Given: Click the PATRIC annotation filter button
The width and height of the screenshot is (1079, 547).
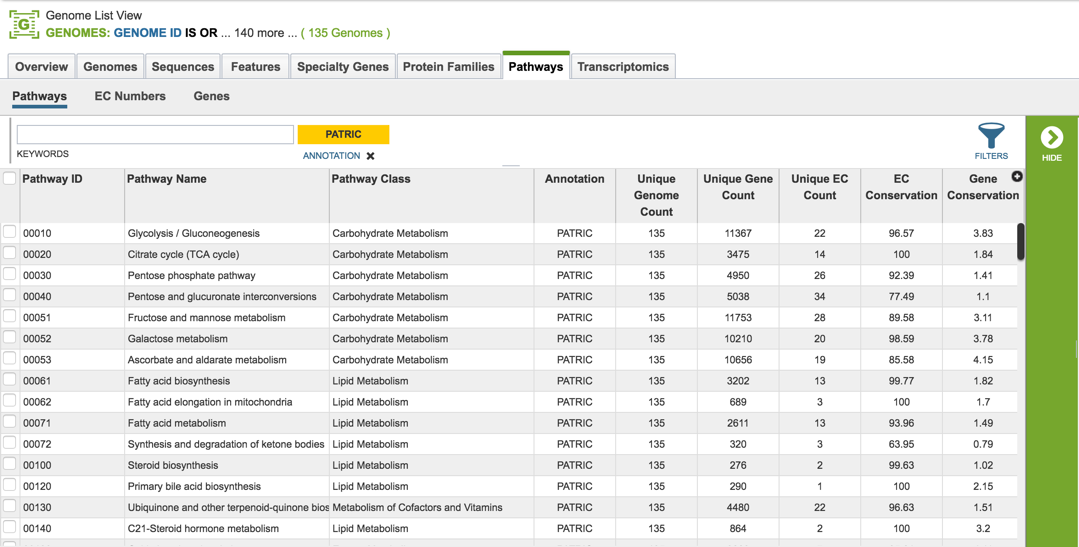Looking at the screenshot, I should [x=343, y=134].
